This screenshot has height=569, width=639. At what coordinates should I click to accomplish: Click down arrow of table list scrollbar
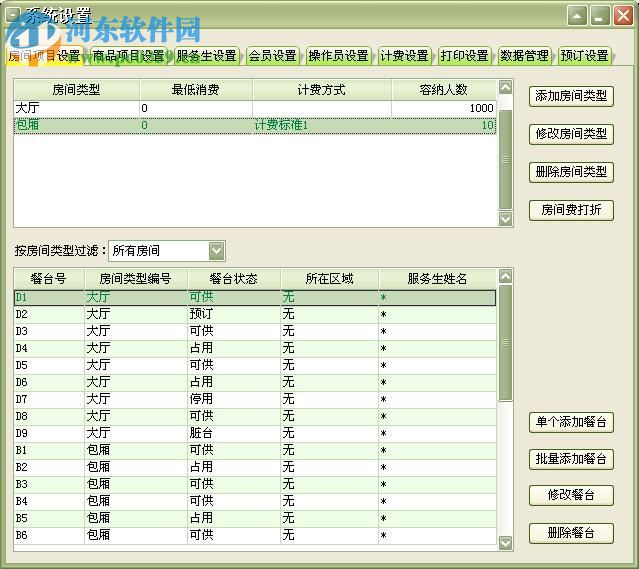click(505, 543)
